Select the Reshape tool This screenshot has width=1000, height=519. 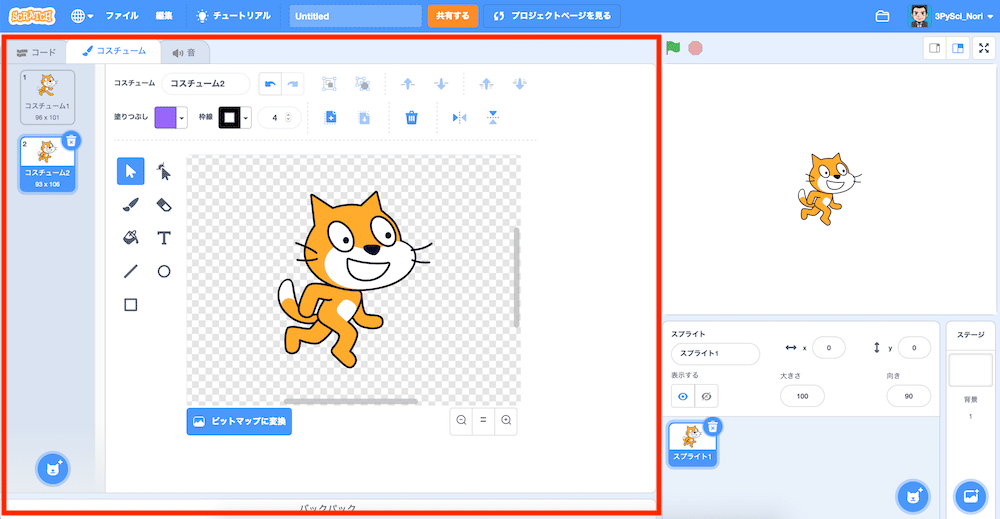[164, 172]
